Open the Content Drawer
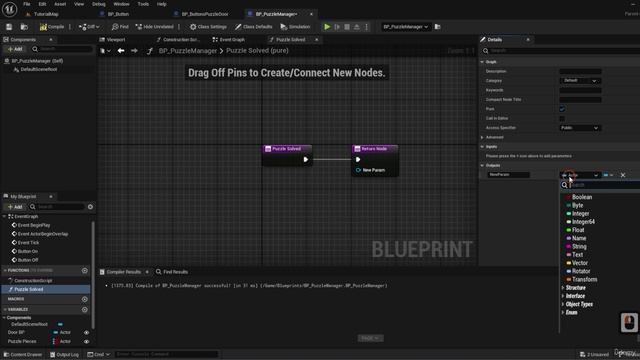 pos(22,354)
